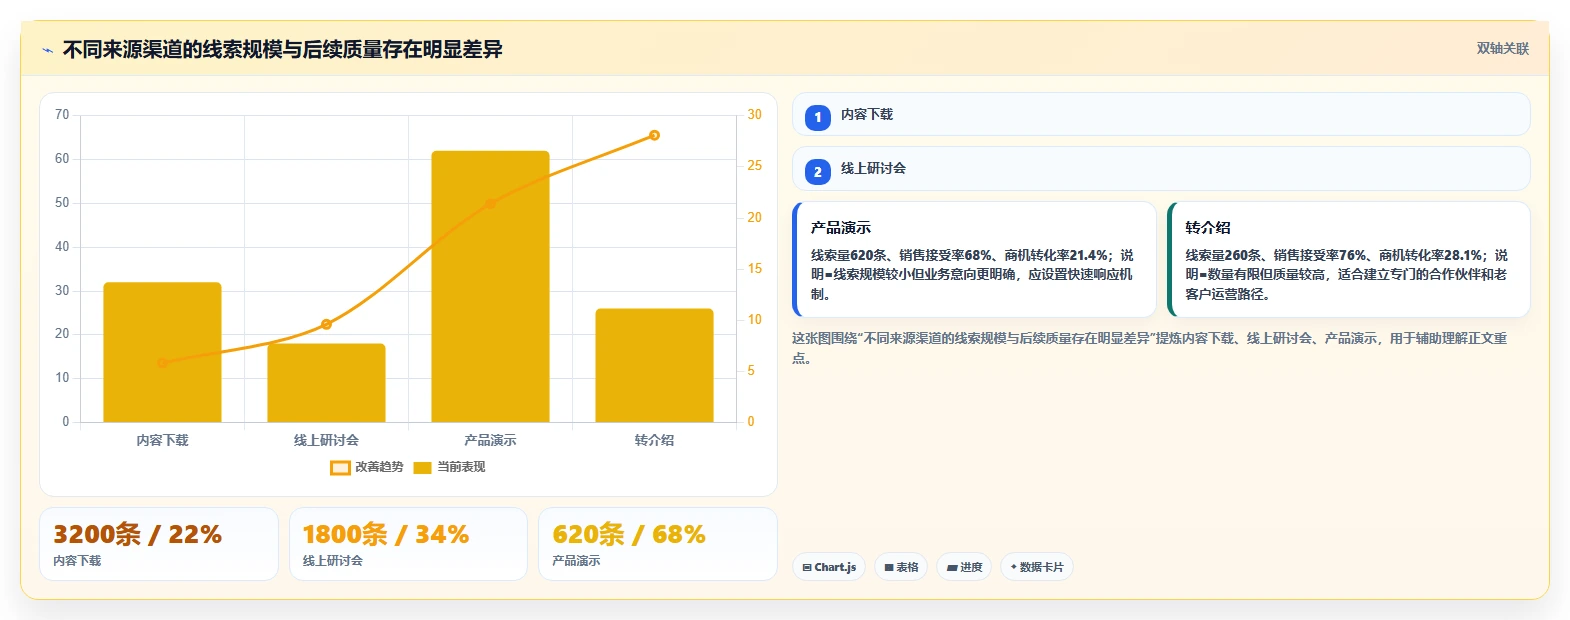Click the 改善趋势 legend color swatch
This screenshot has height=620, width=1570.
(x=340, y=467)
